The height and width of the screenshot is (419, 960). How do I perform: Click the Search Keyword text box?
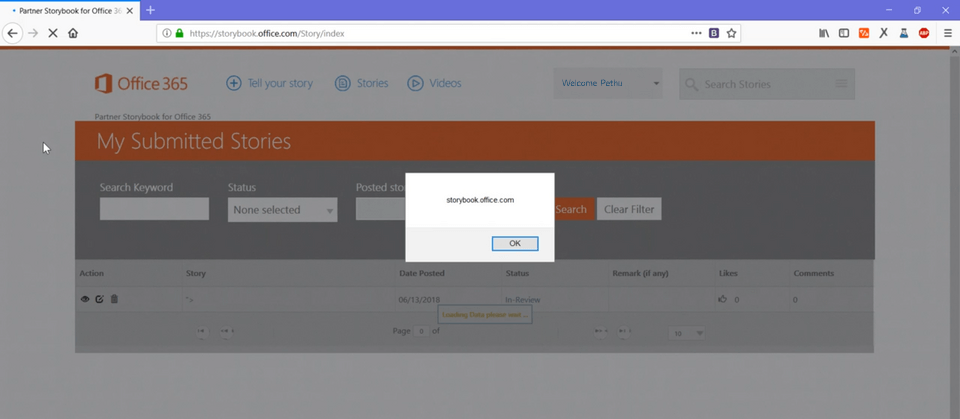tap(154, 209)
